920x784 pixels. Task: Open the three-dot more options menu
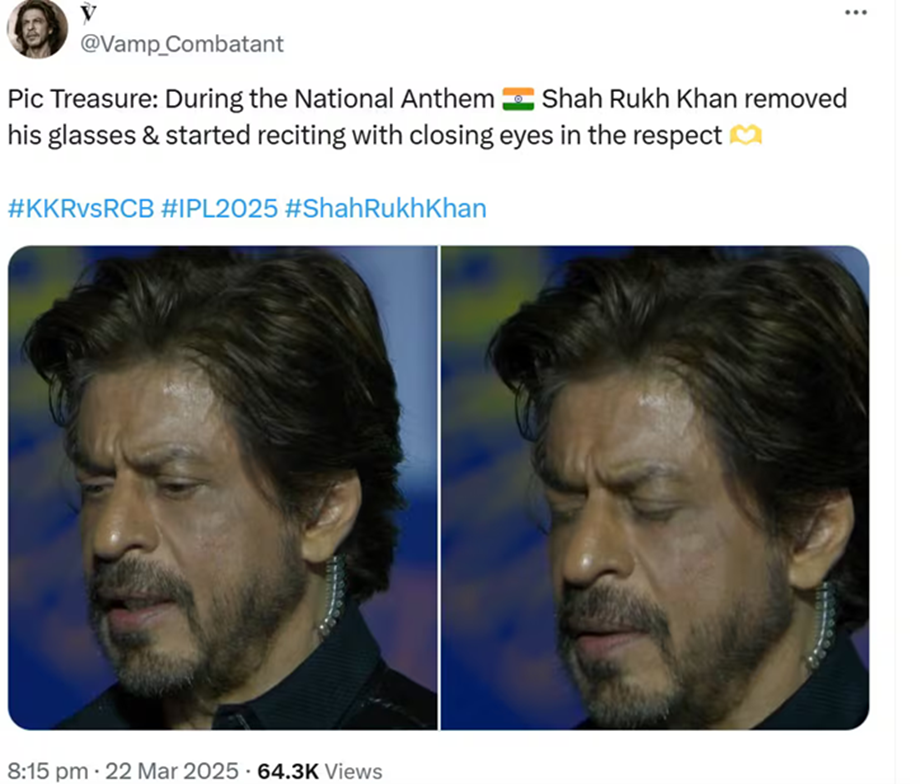pyautogui.click(x=856, y=12)
